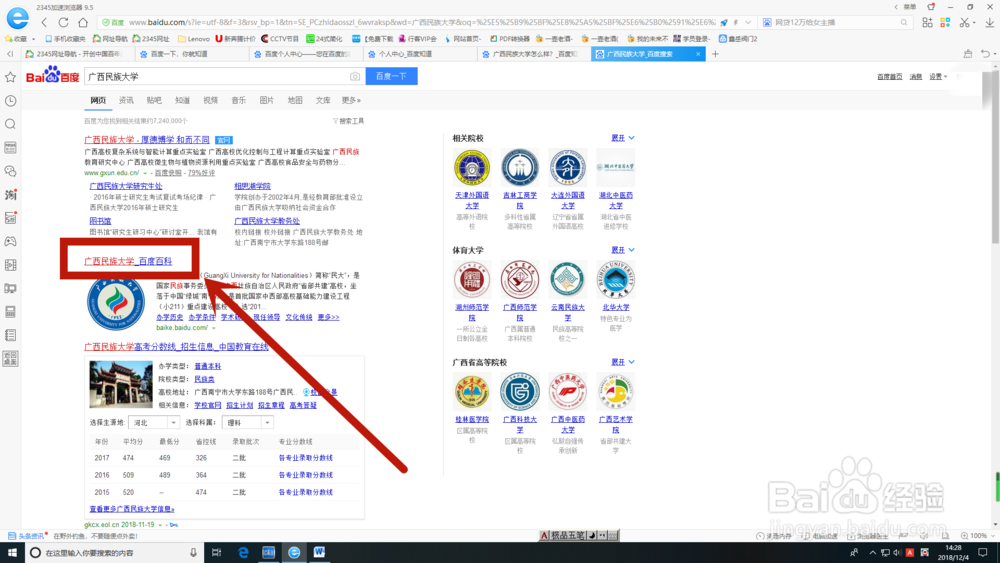Click the undo closed tab arrow icon
Viewport: 1000px width, 563px height.
click(x=985, y=54)
